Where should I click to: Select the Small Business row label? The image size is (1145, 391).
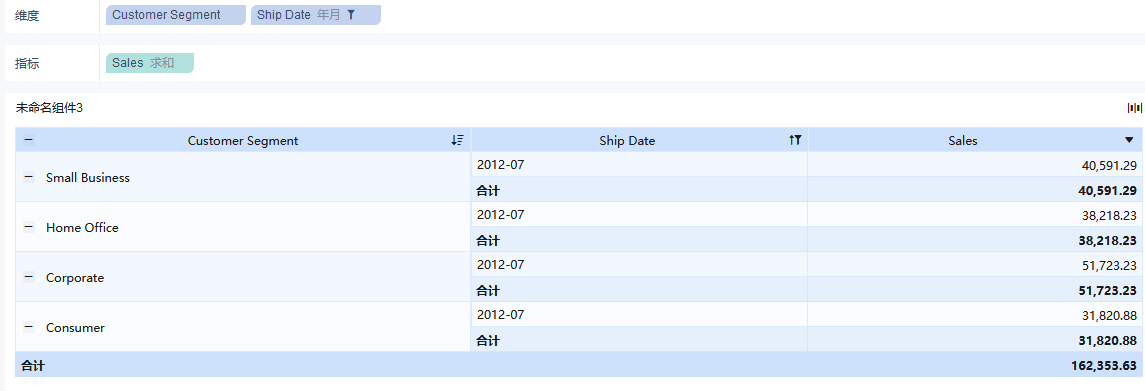coord(88,178)
